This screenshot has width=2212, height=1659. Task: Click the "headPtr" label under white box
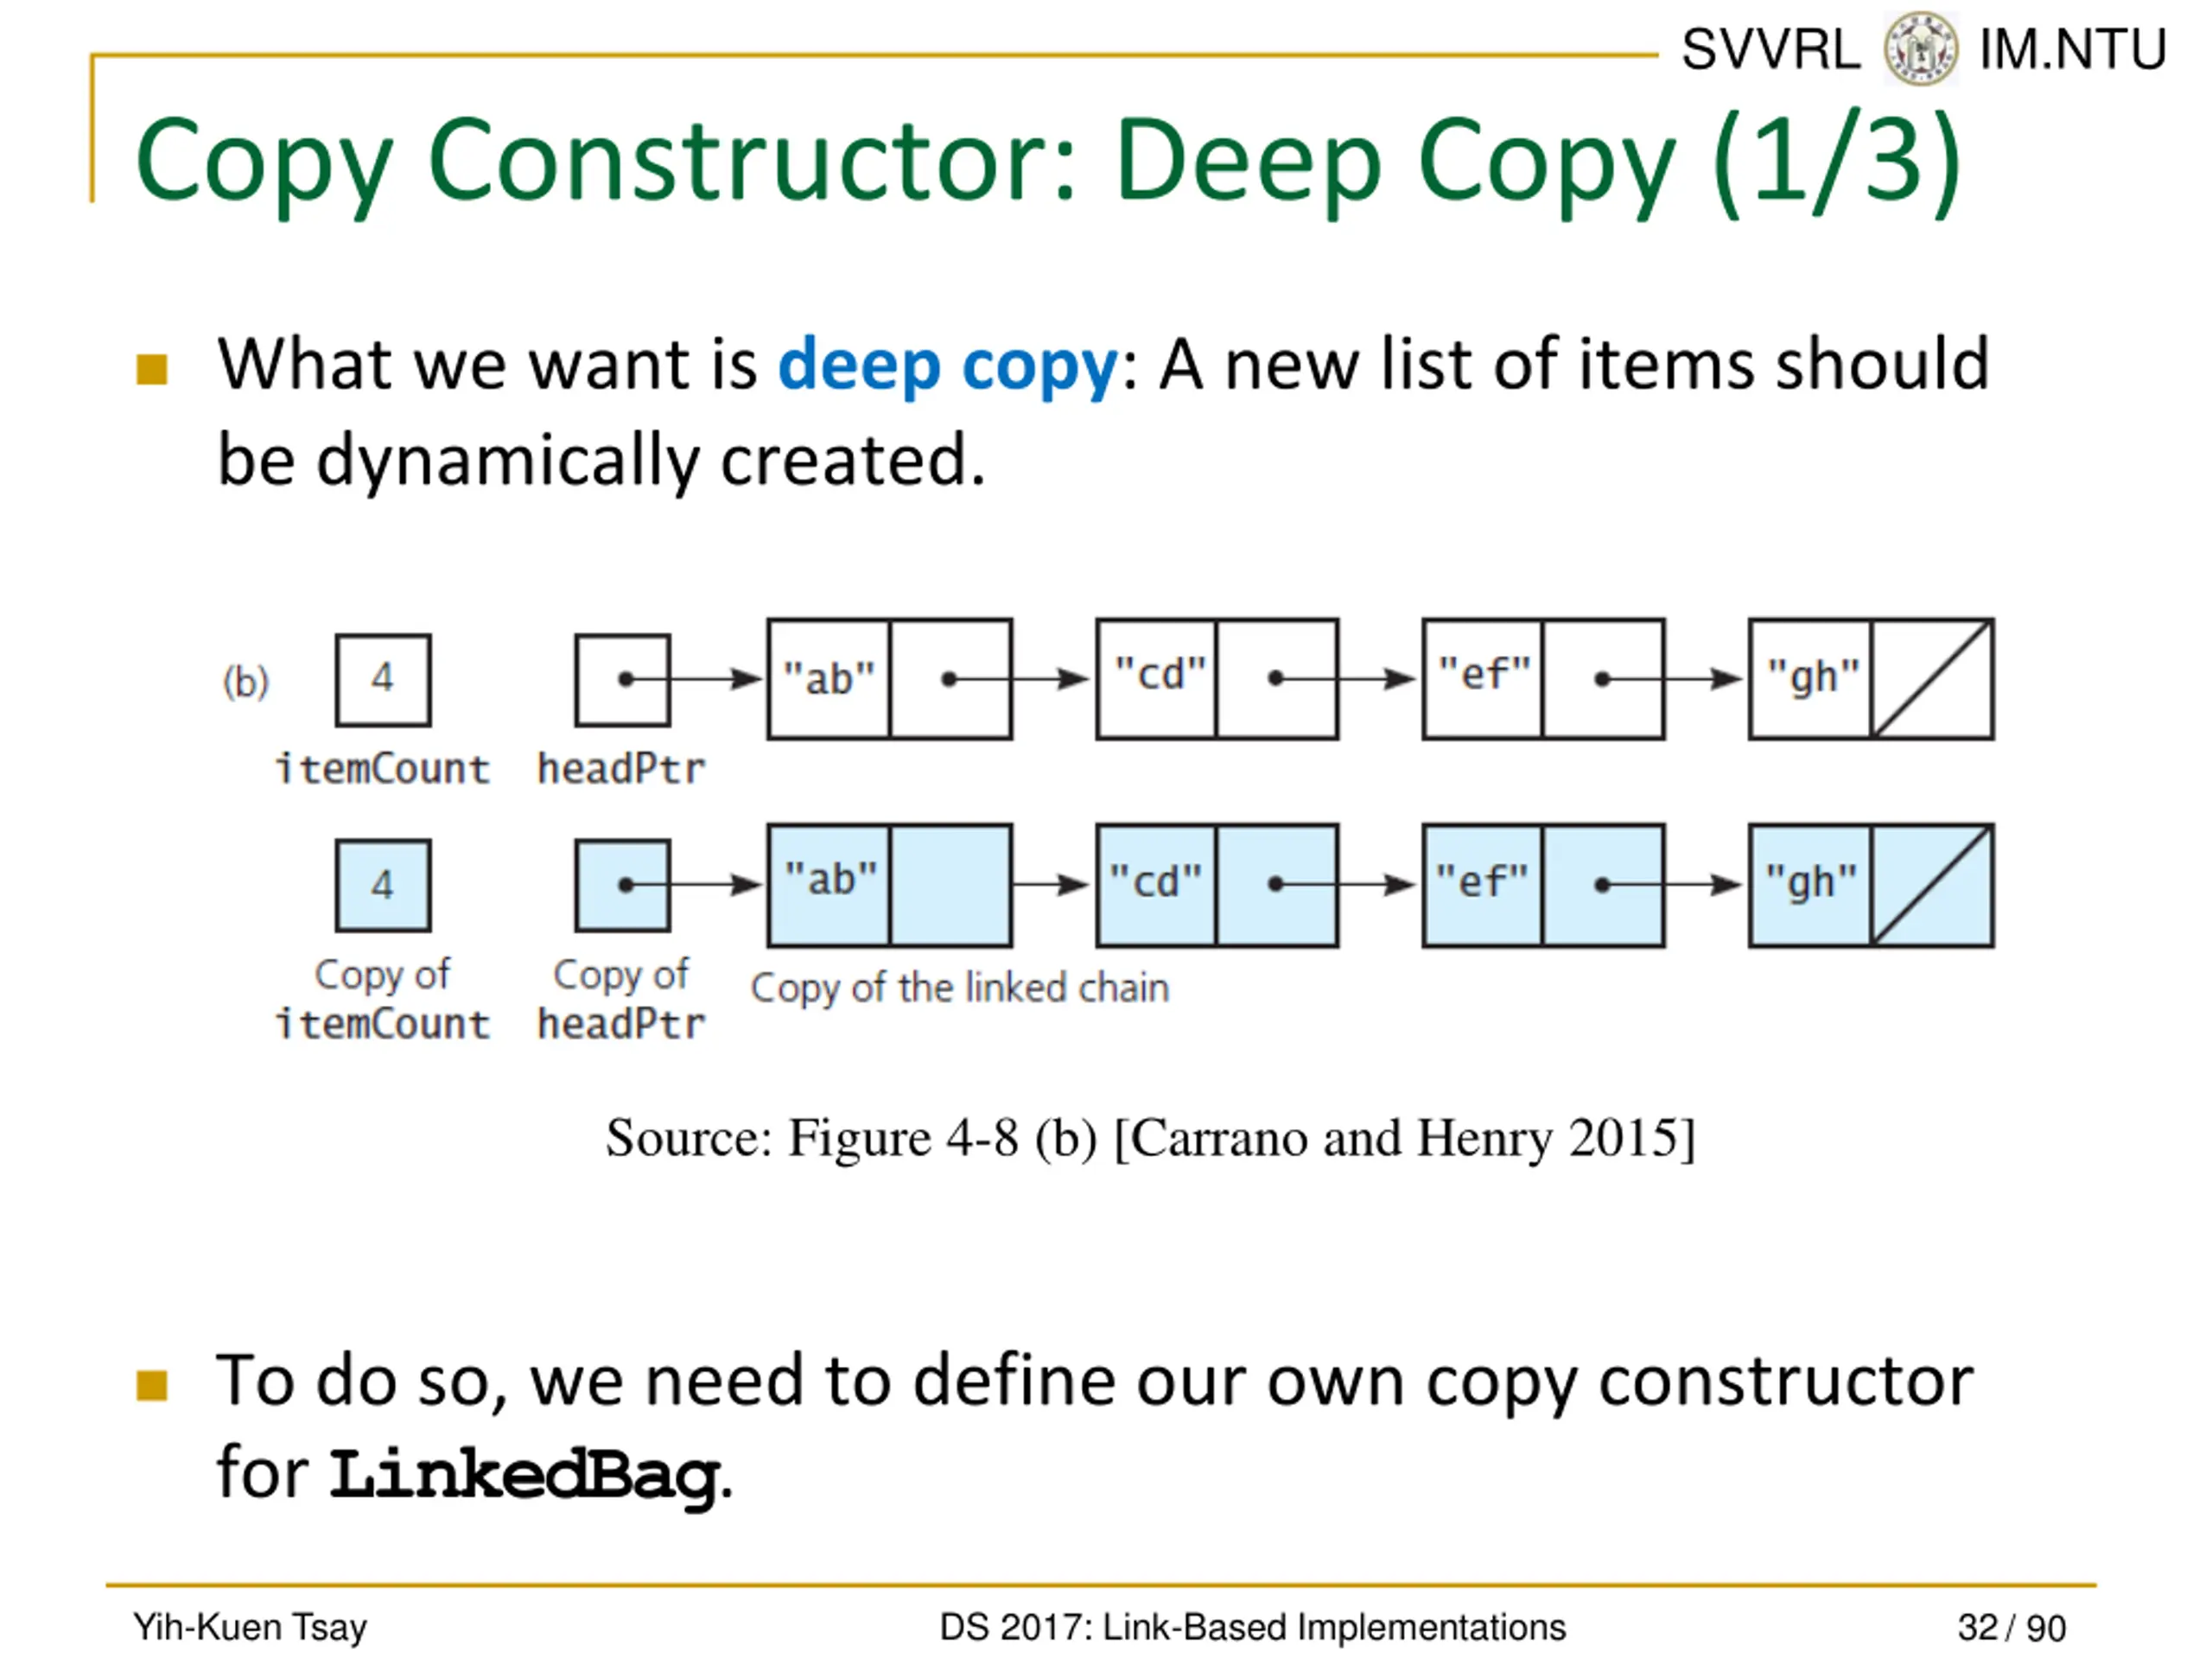[621, 769]
